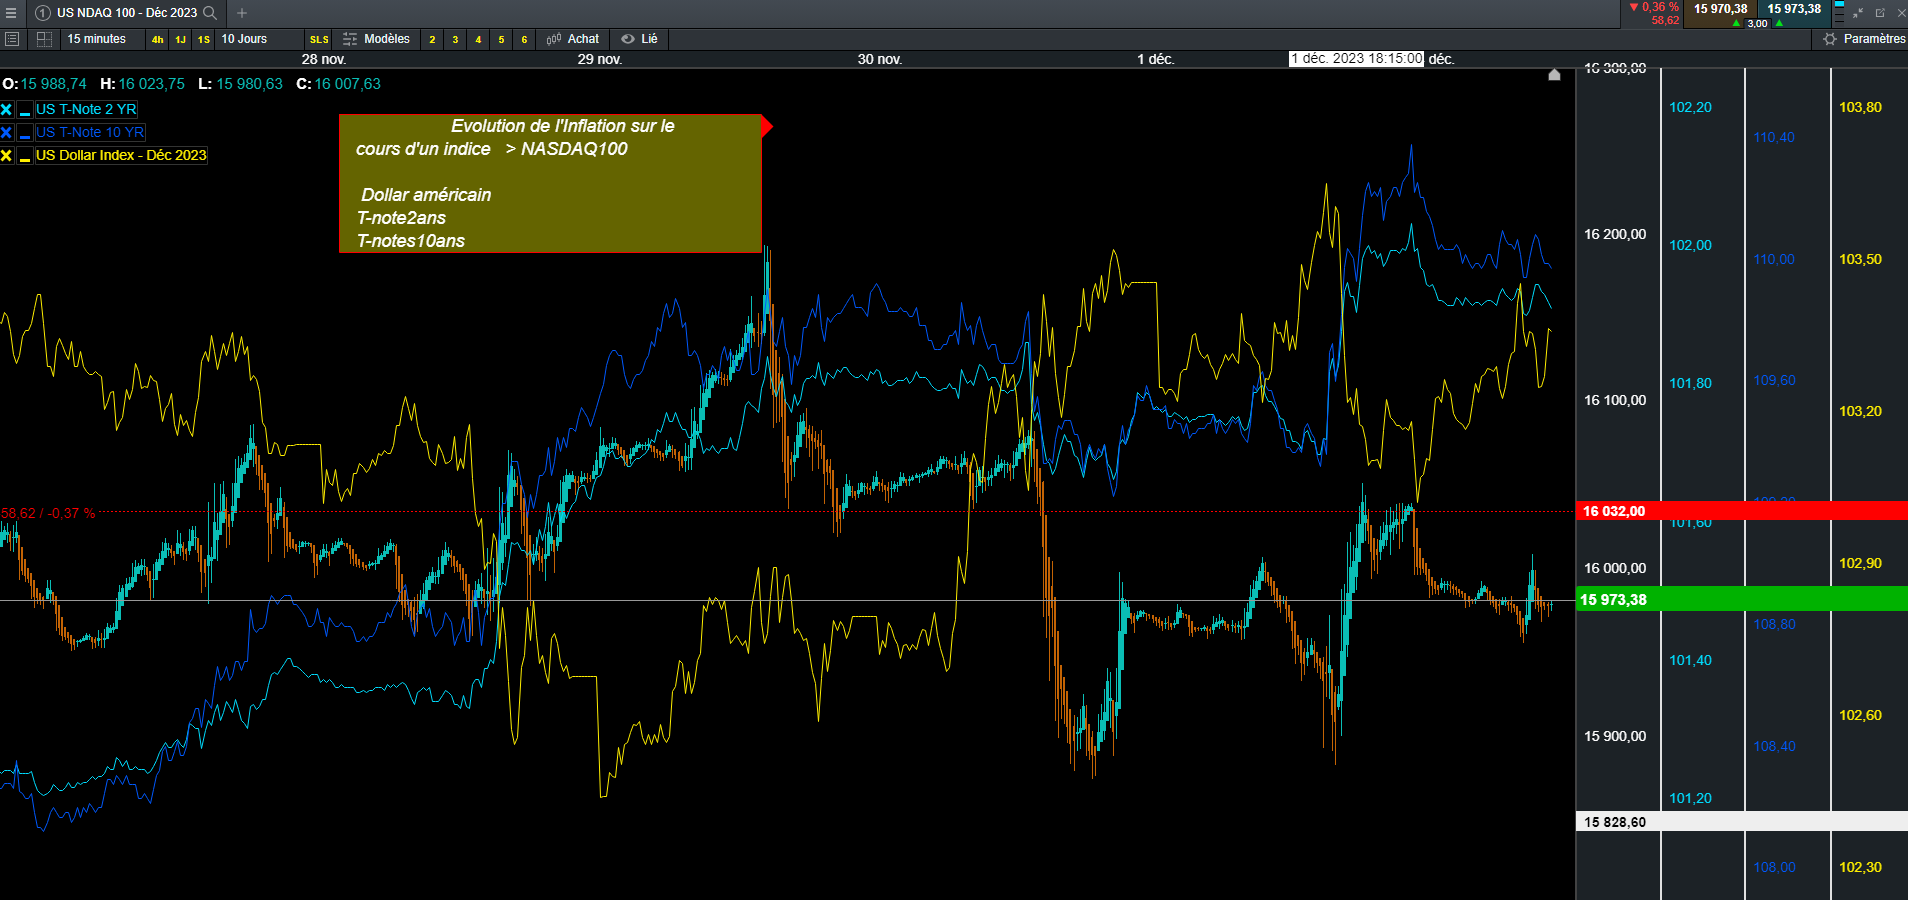Image resolution: width=1908 pixels, height=900 pixels.
Task: Open the hamburger main menu
Action: (x=11, y=13)
